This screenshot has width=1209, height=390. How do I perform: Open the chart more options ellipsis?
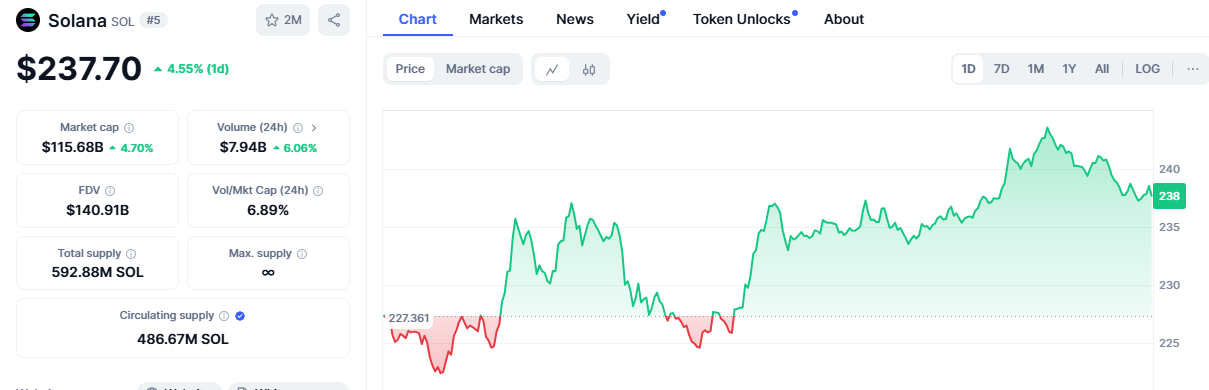1192,69
